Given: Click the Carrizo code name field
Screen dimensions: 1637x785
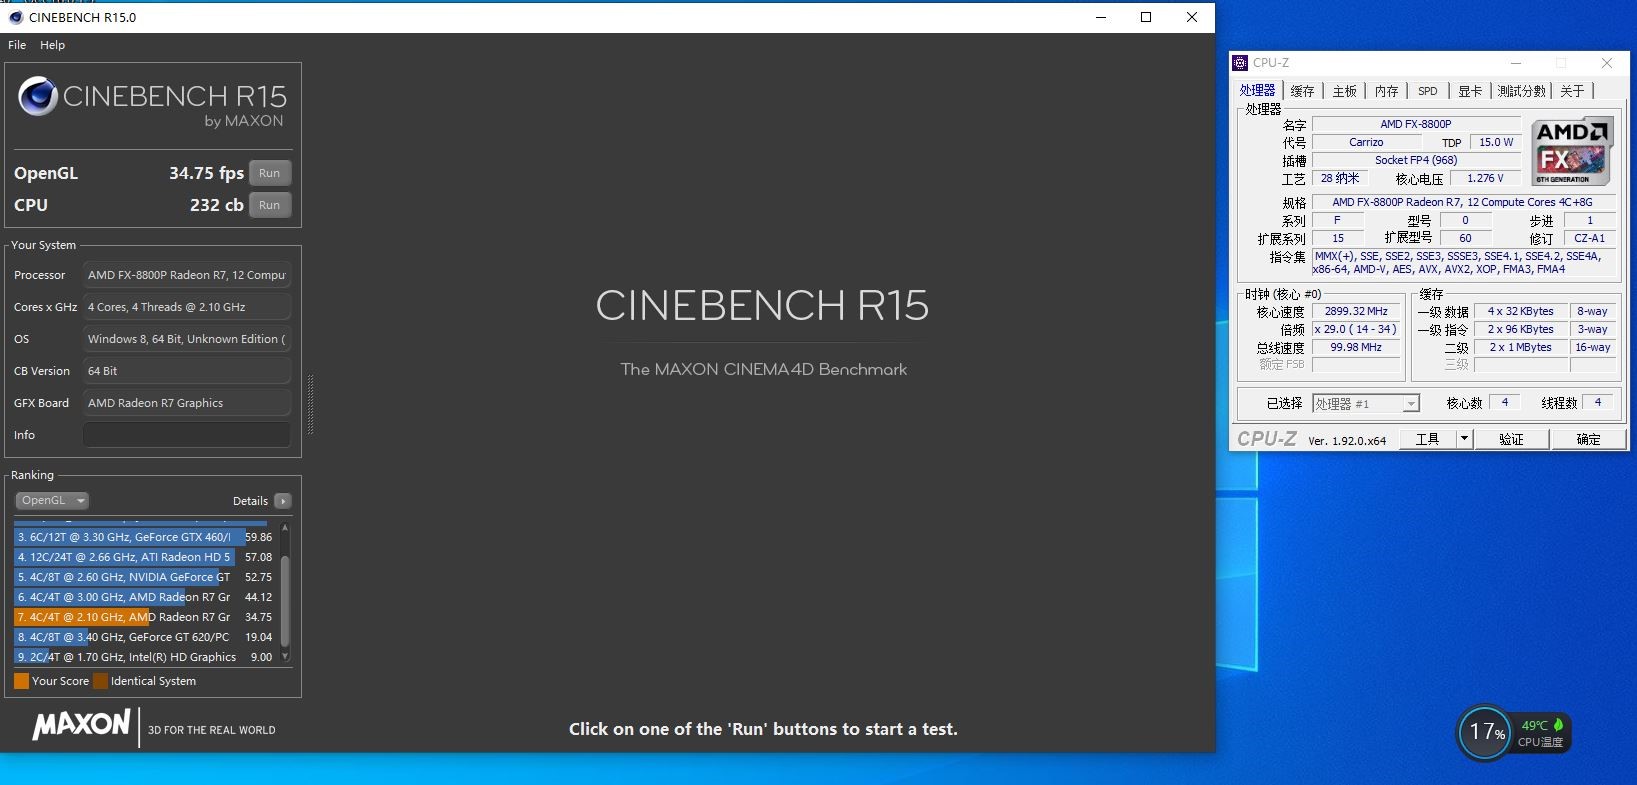Looking at the screenshot, I should [x=1366, y=142].
